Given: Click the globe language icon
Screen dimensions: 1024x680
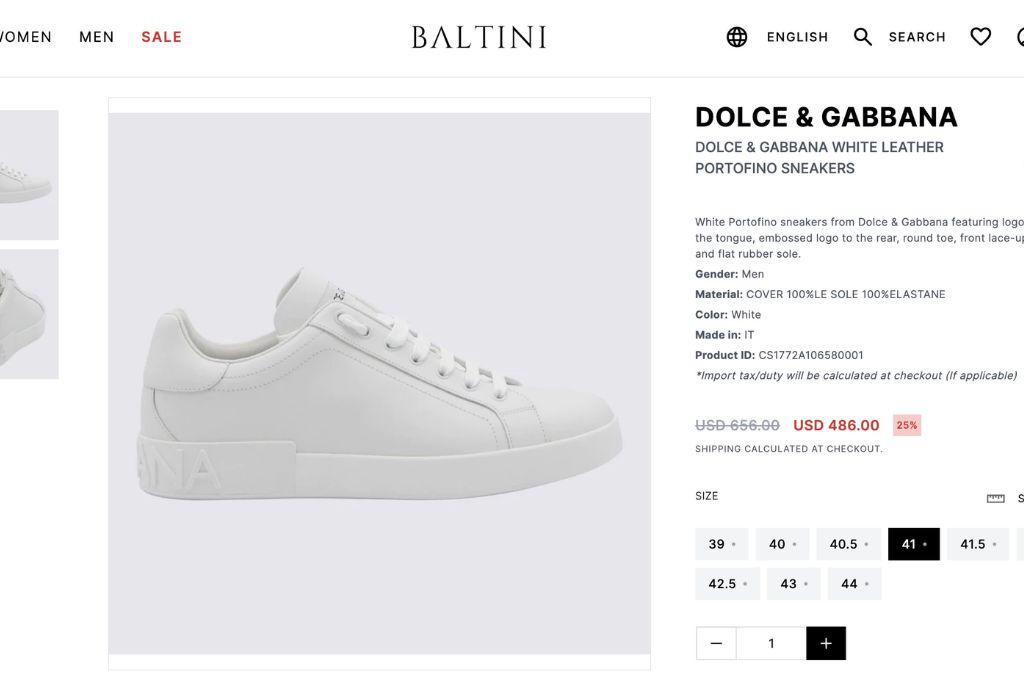Looking at the screenshot, I should click(737, 37).
